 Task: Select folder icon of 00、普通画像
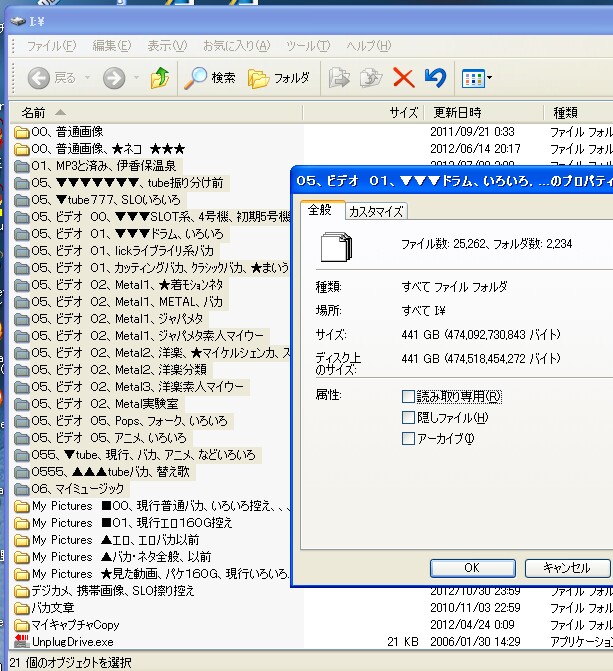(21, 132)
